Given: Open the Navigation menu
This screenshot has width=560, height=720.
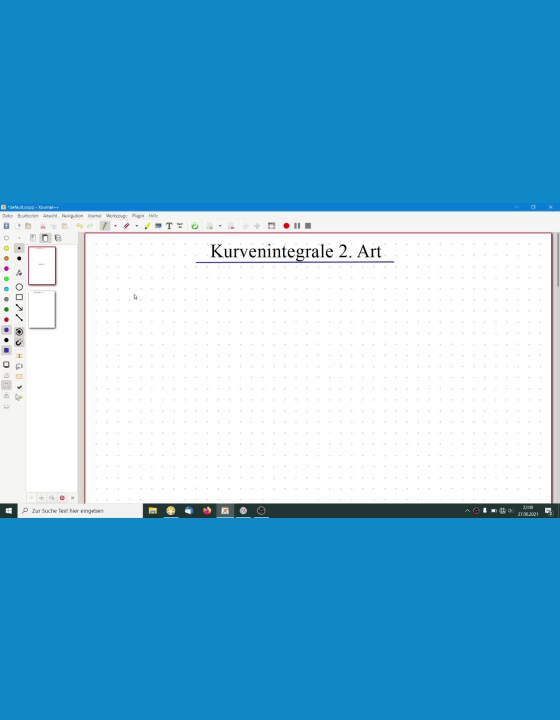Looking at the screenshot, I should click(73, 215).
